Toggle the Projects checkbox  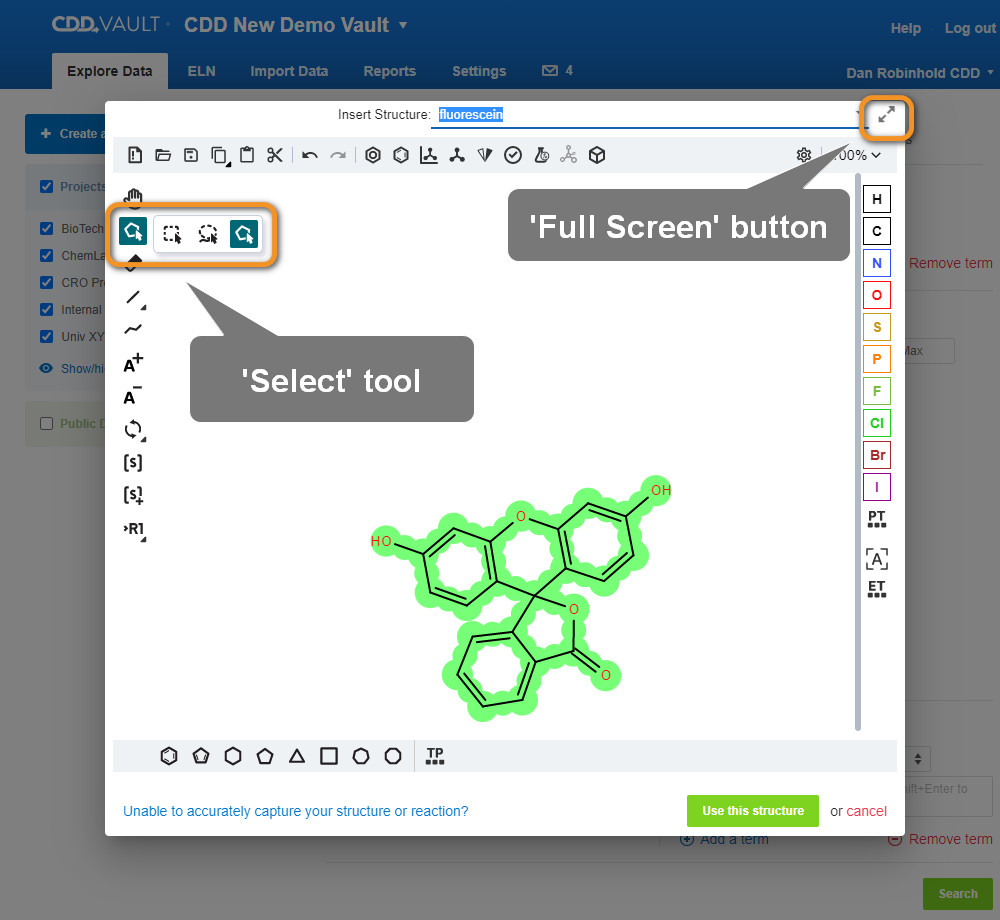point(46,187)
